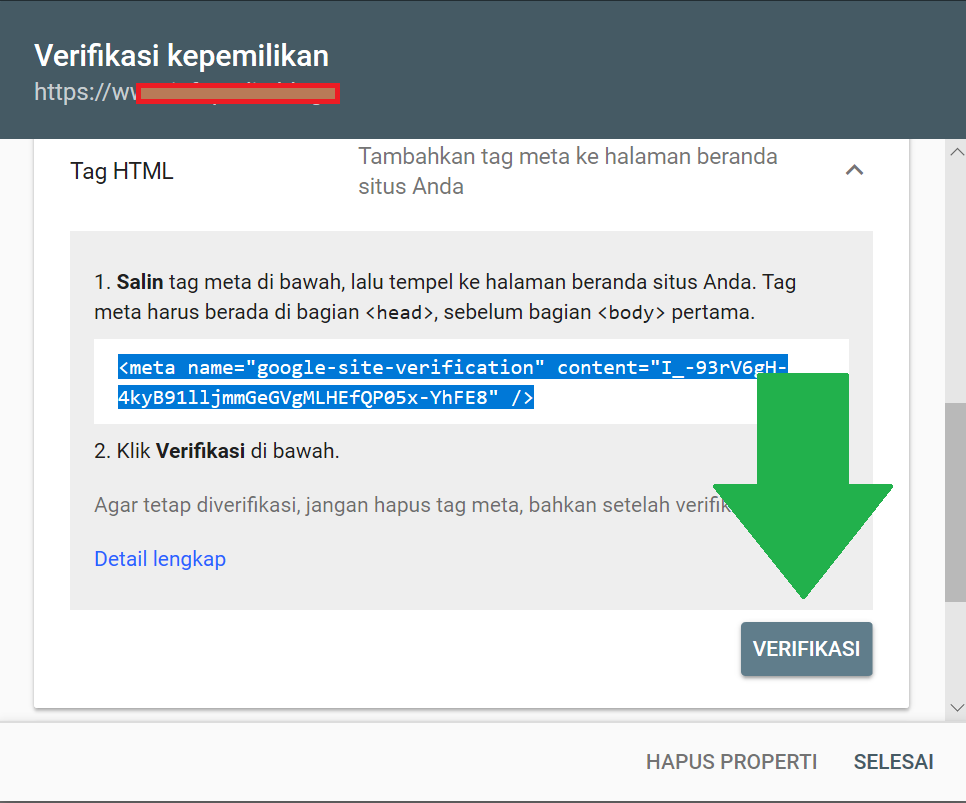
Task: Click the 'Tambahkan tag meta' description text
Action: point(567,171)
